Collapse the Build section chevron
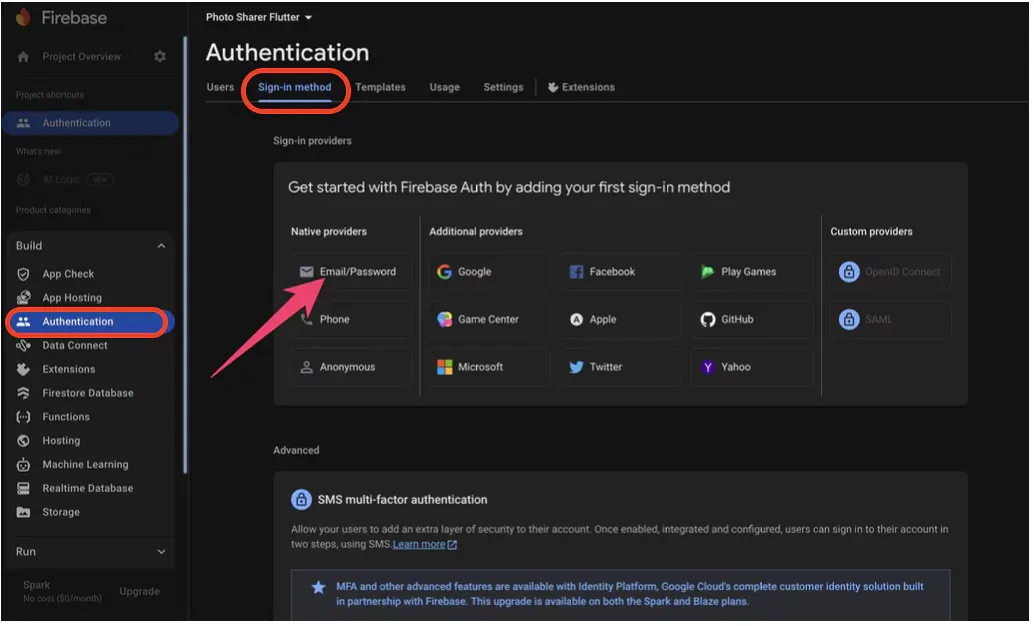 click(162, 246)
